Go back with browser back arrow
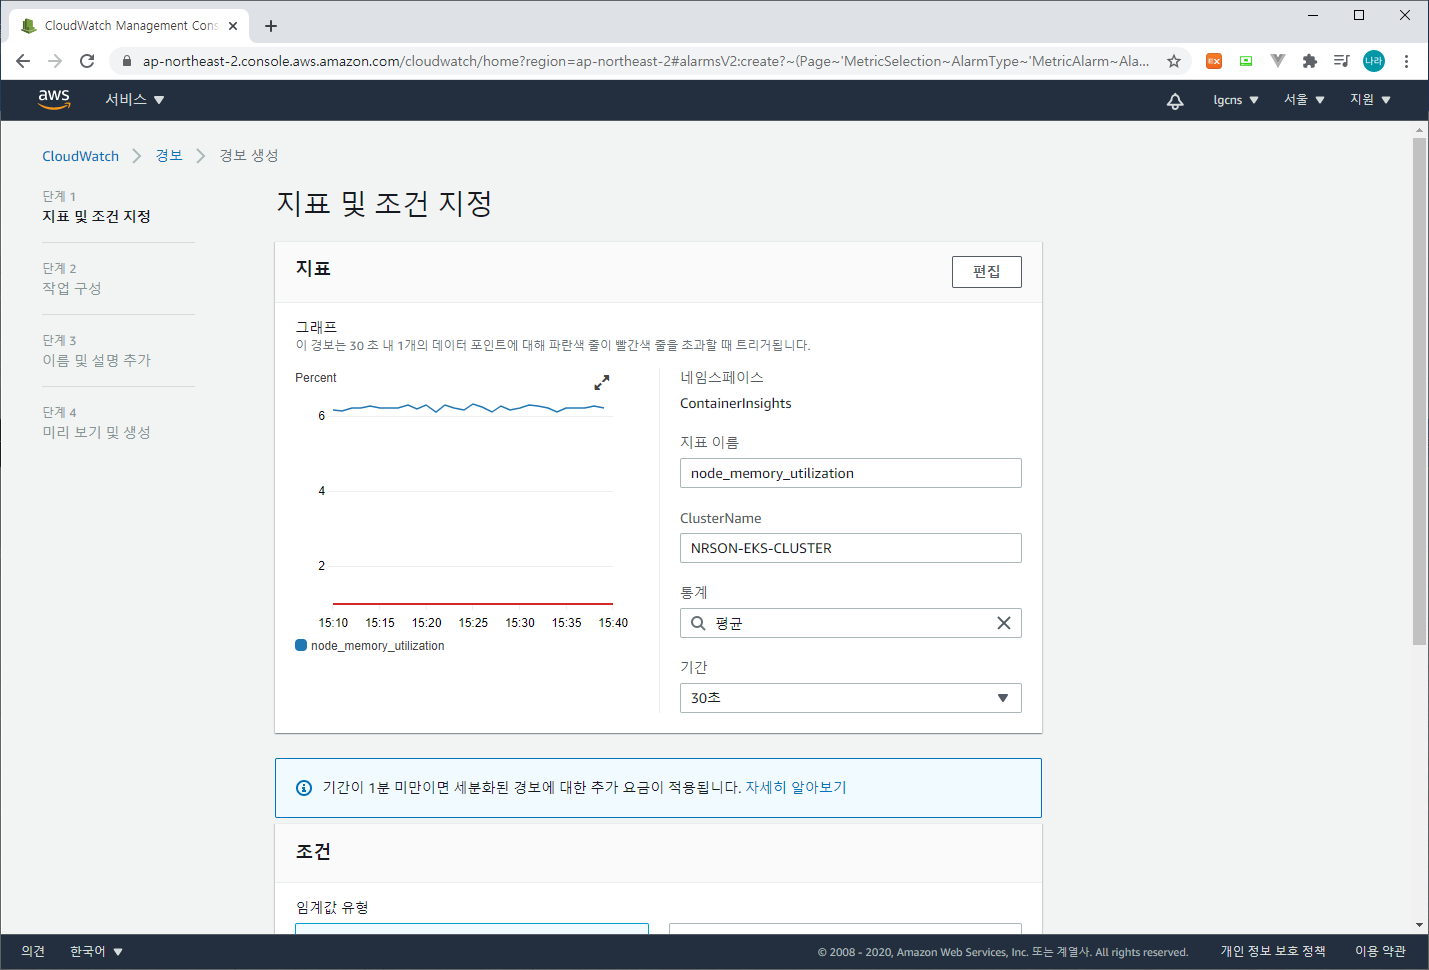The height and width of the screenshot is (970, 1429). (x=23, y=61)
